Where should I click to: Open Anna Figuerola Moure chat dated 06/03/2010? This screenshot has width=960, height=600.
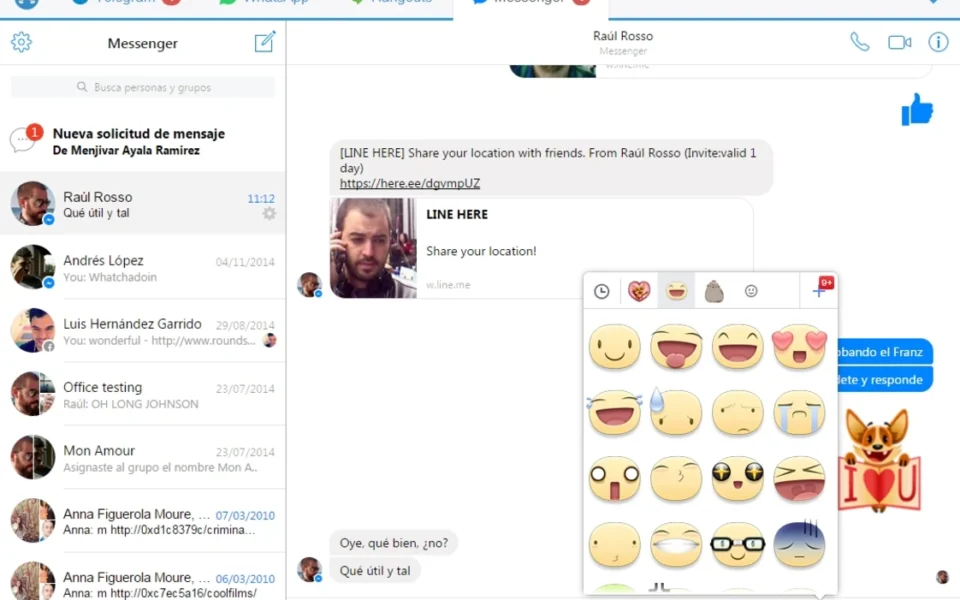pos(143,577)
